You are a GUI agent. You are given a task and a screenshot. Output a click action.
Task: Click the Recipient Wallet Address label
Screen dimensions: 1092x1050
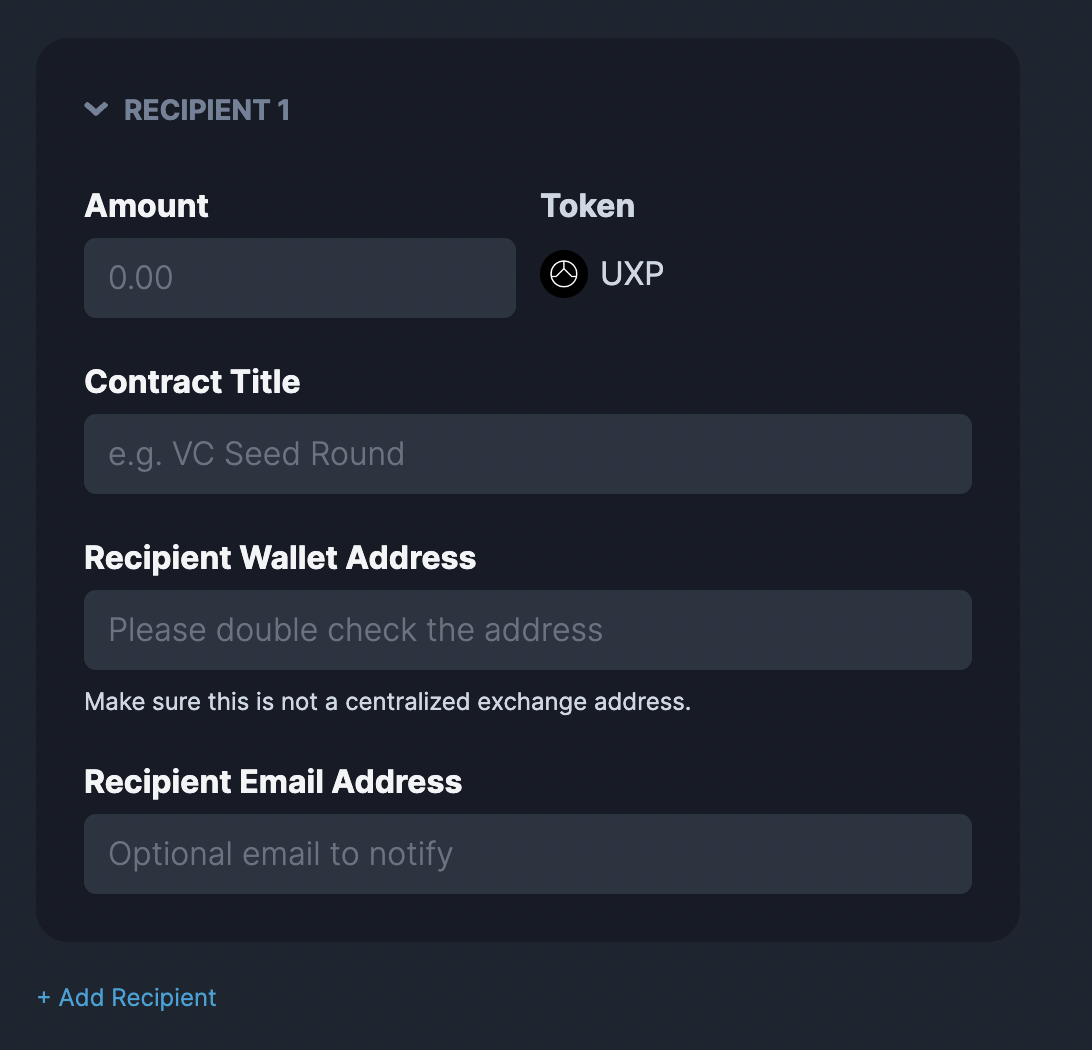point(280,558)
